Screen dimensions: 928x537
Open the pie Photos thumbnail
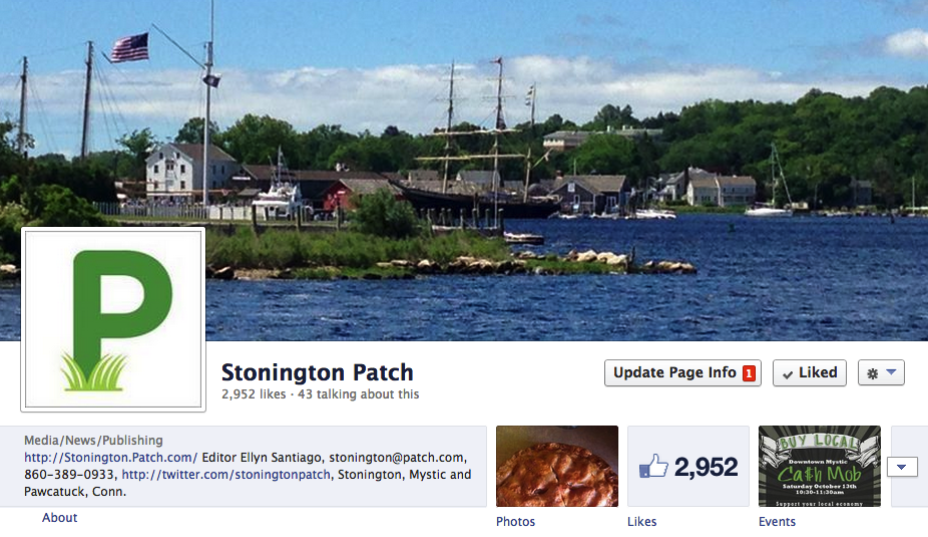coord(557,466)
